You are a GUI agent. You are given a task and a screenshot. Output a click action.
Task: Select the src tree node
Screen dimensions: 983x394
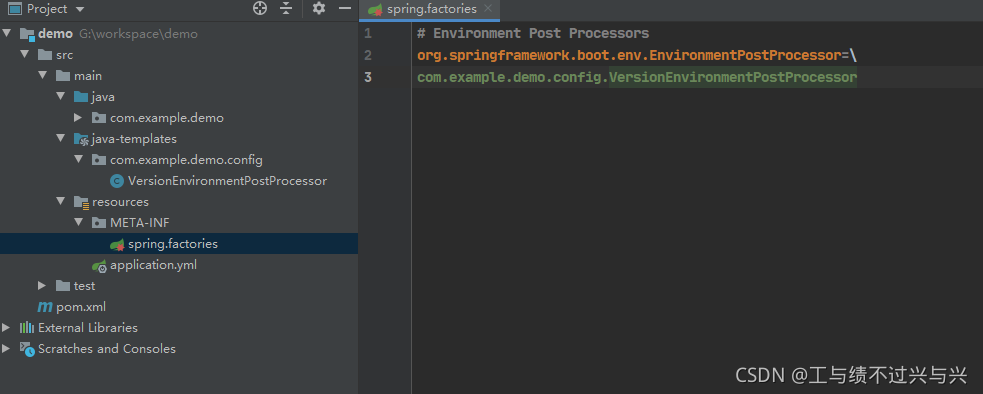[x=65, y=55]
